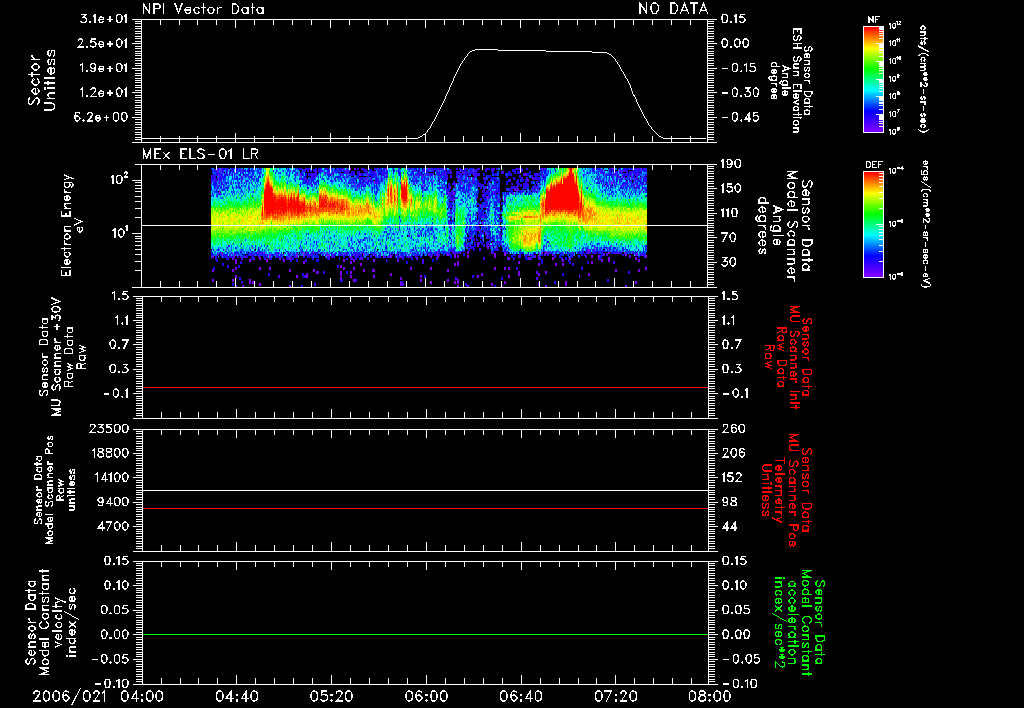Click the '2.5e+01' sector axis value
Viewport: 1024px width, 708px height.
pos(104,43)
